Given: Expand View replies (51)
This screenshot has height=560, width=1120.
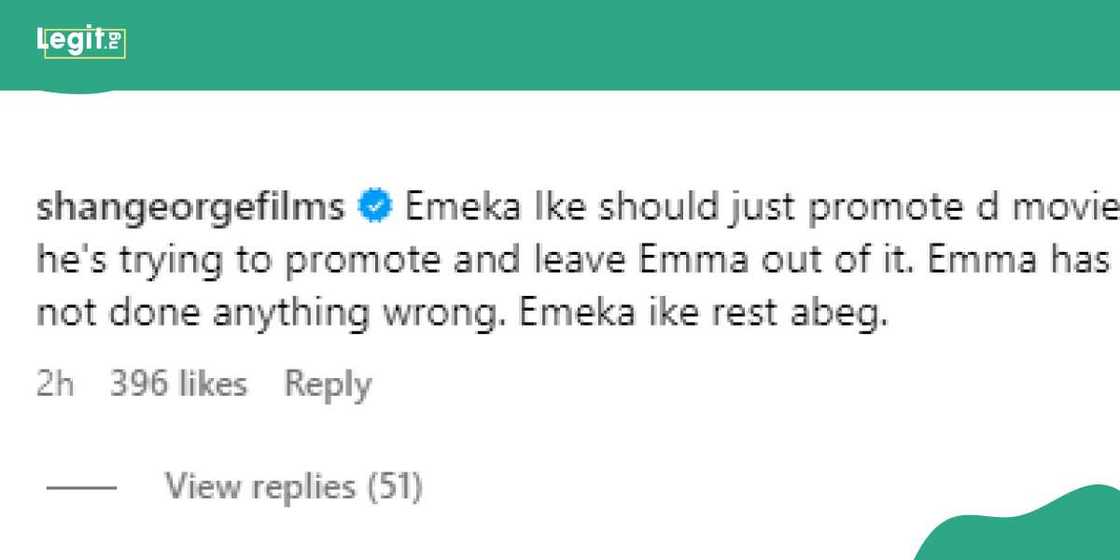Looking at the screenshot, I should 293,487.
